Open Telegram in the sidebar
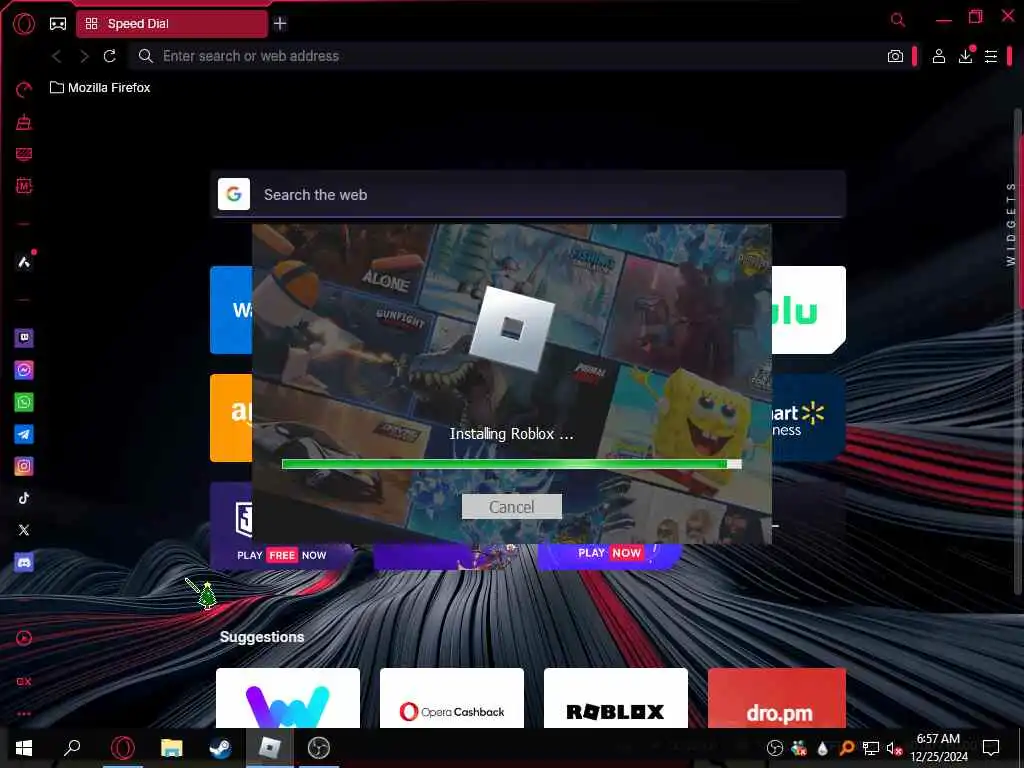 point(24,434)
